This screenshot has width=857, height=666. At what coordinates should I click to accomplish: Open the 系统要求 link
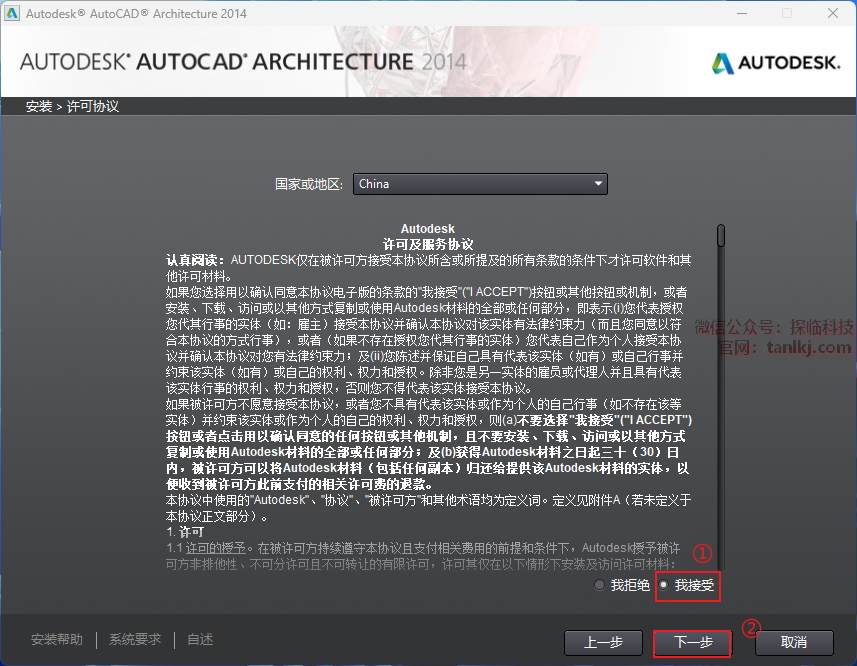tap(135, 640)
